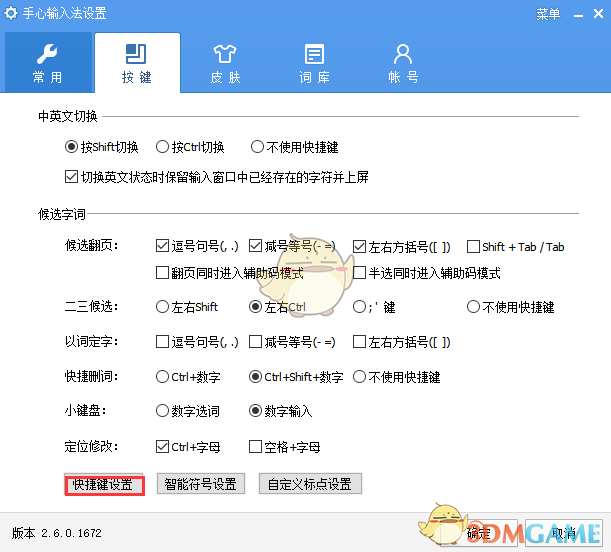Click the 取消 cancel button
Viewport: 611px width, 552px height.
[563, 533]
